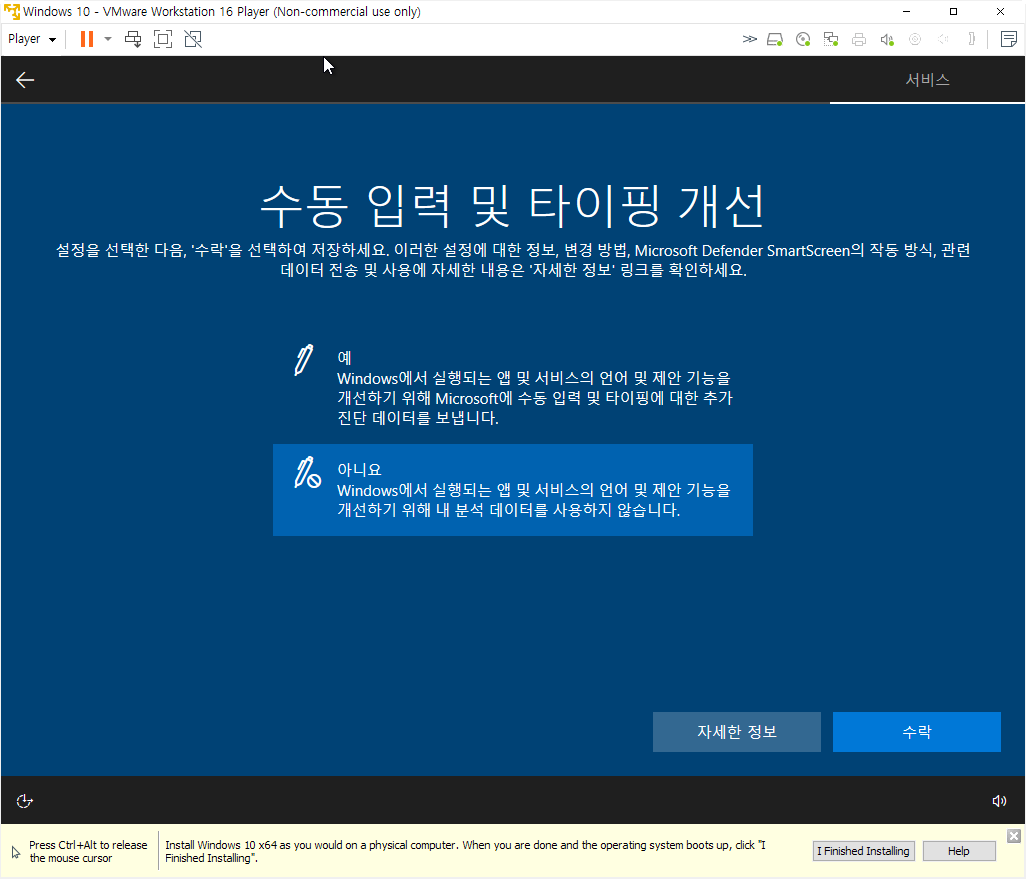Click the CD/DVD drive device icon
The image size is (1026, 879).
pos(803,39)
